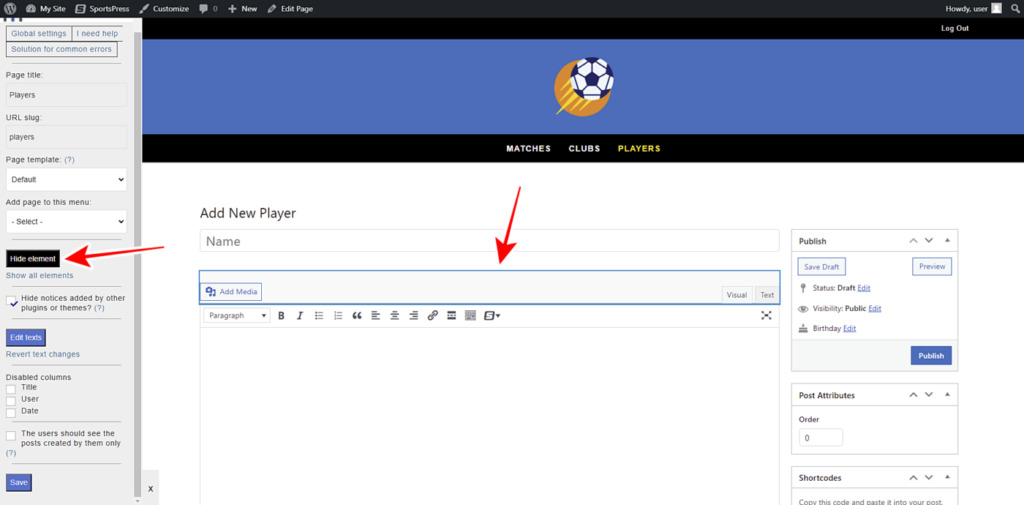
Task: Toggle bold formatting
Action: coord(281,316)
